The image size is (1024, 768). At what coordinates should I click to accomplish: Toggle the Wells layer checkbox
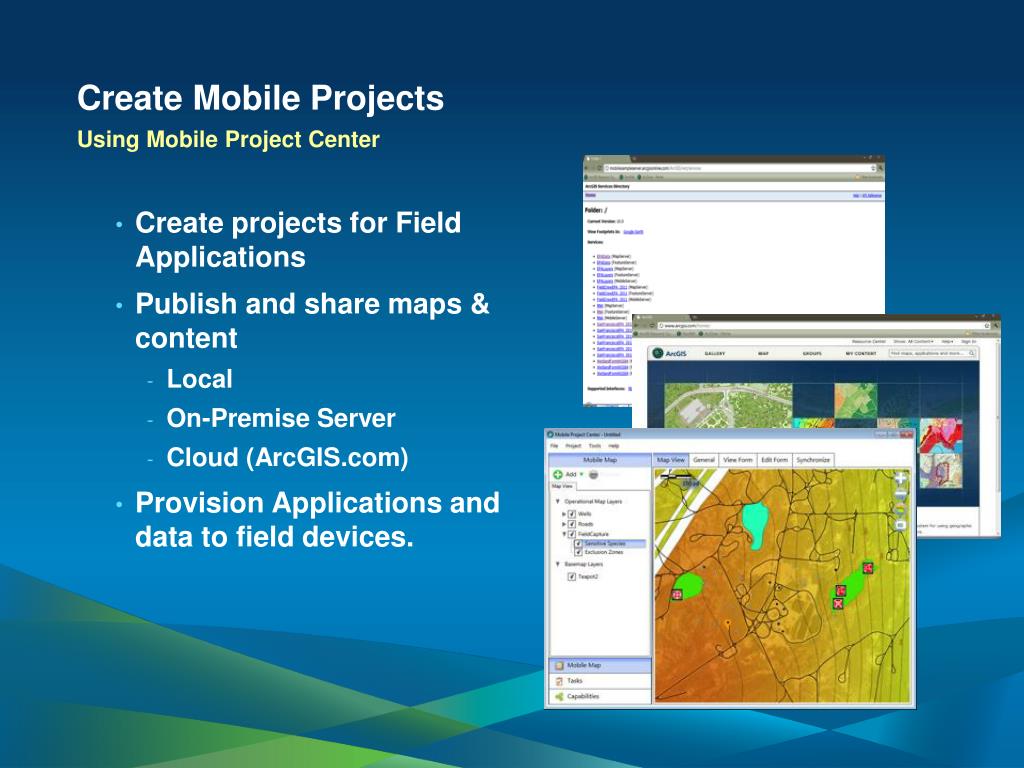coord(572,514)
